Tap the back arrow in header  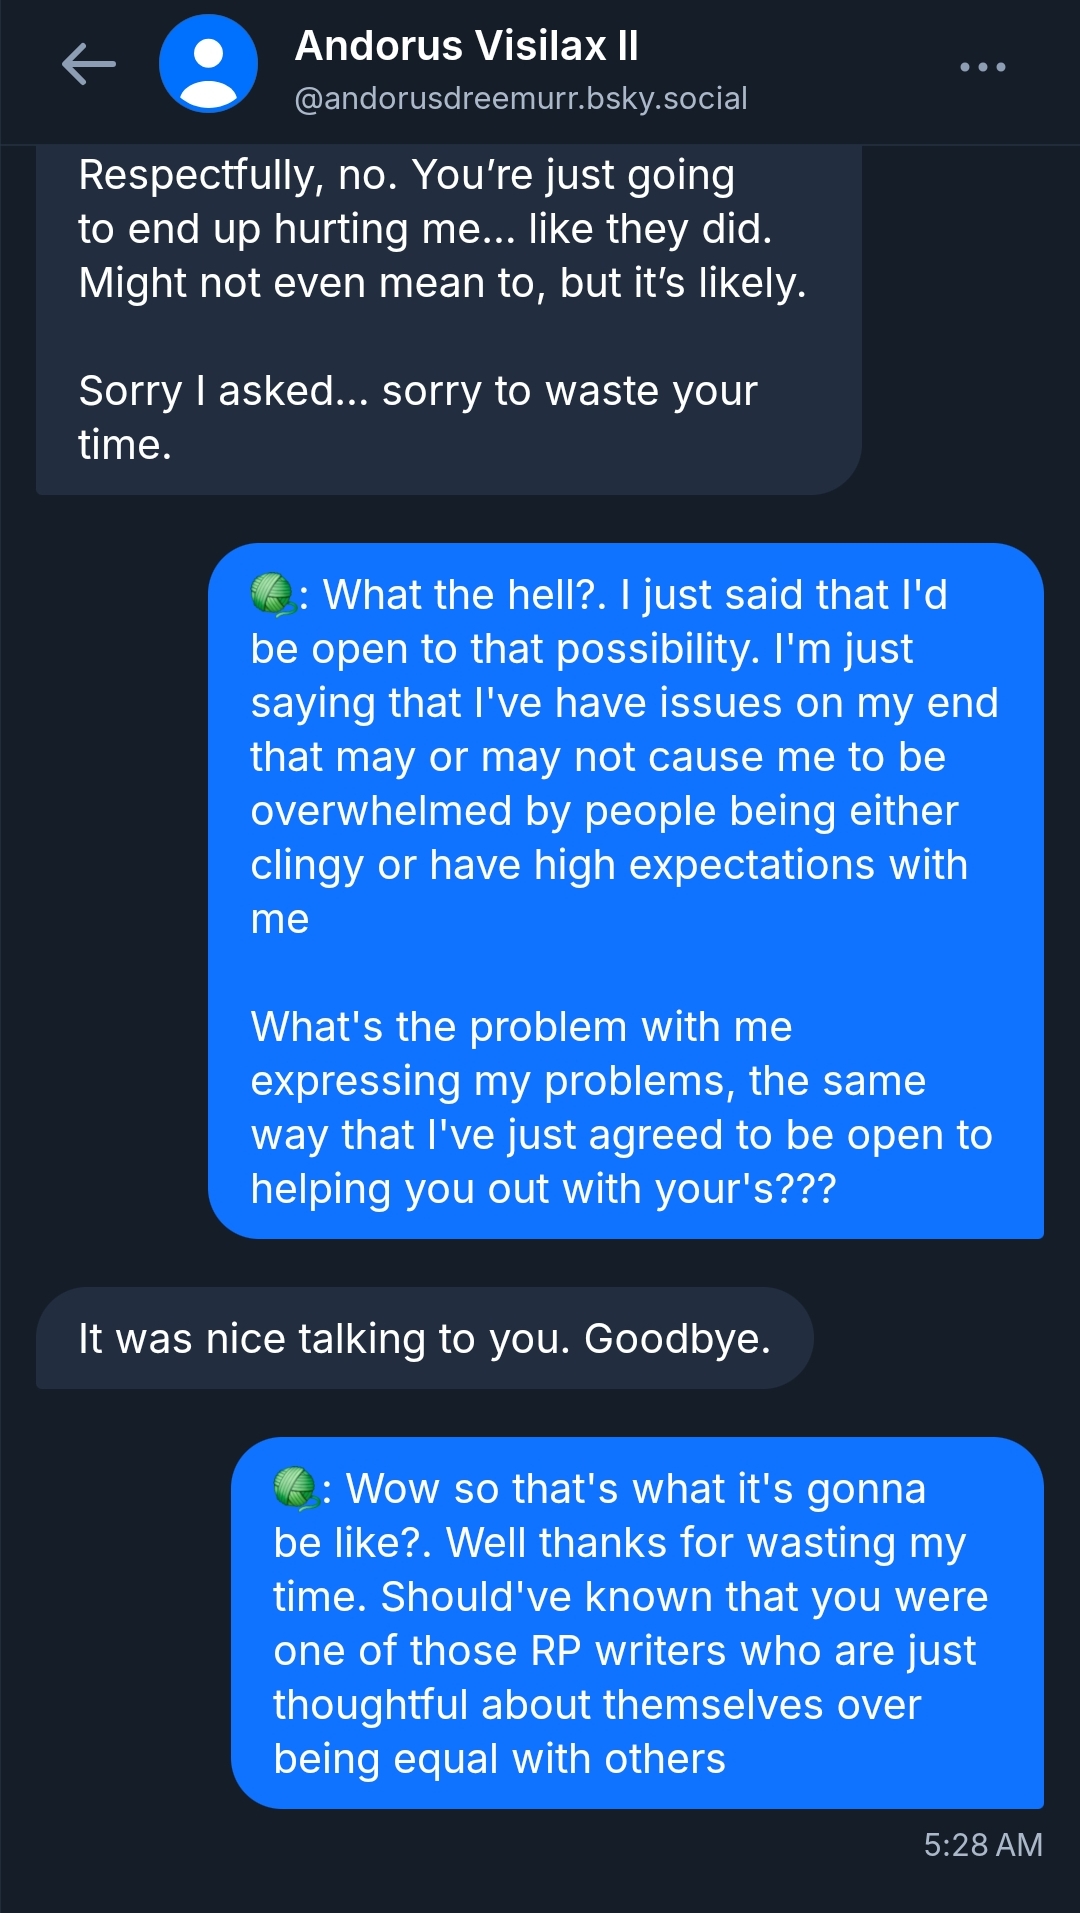pyautogui.click(x=89, y=65)
